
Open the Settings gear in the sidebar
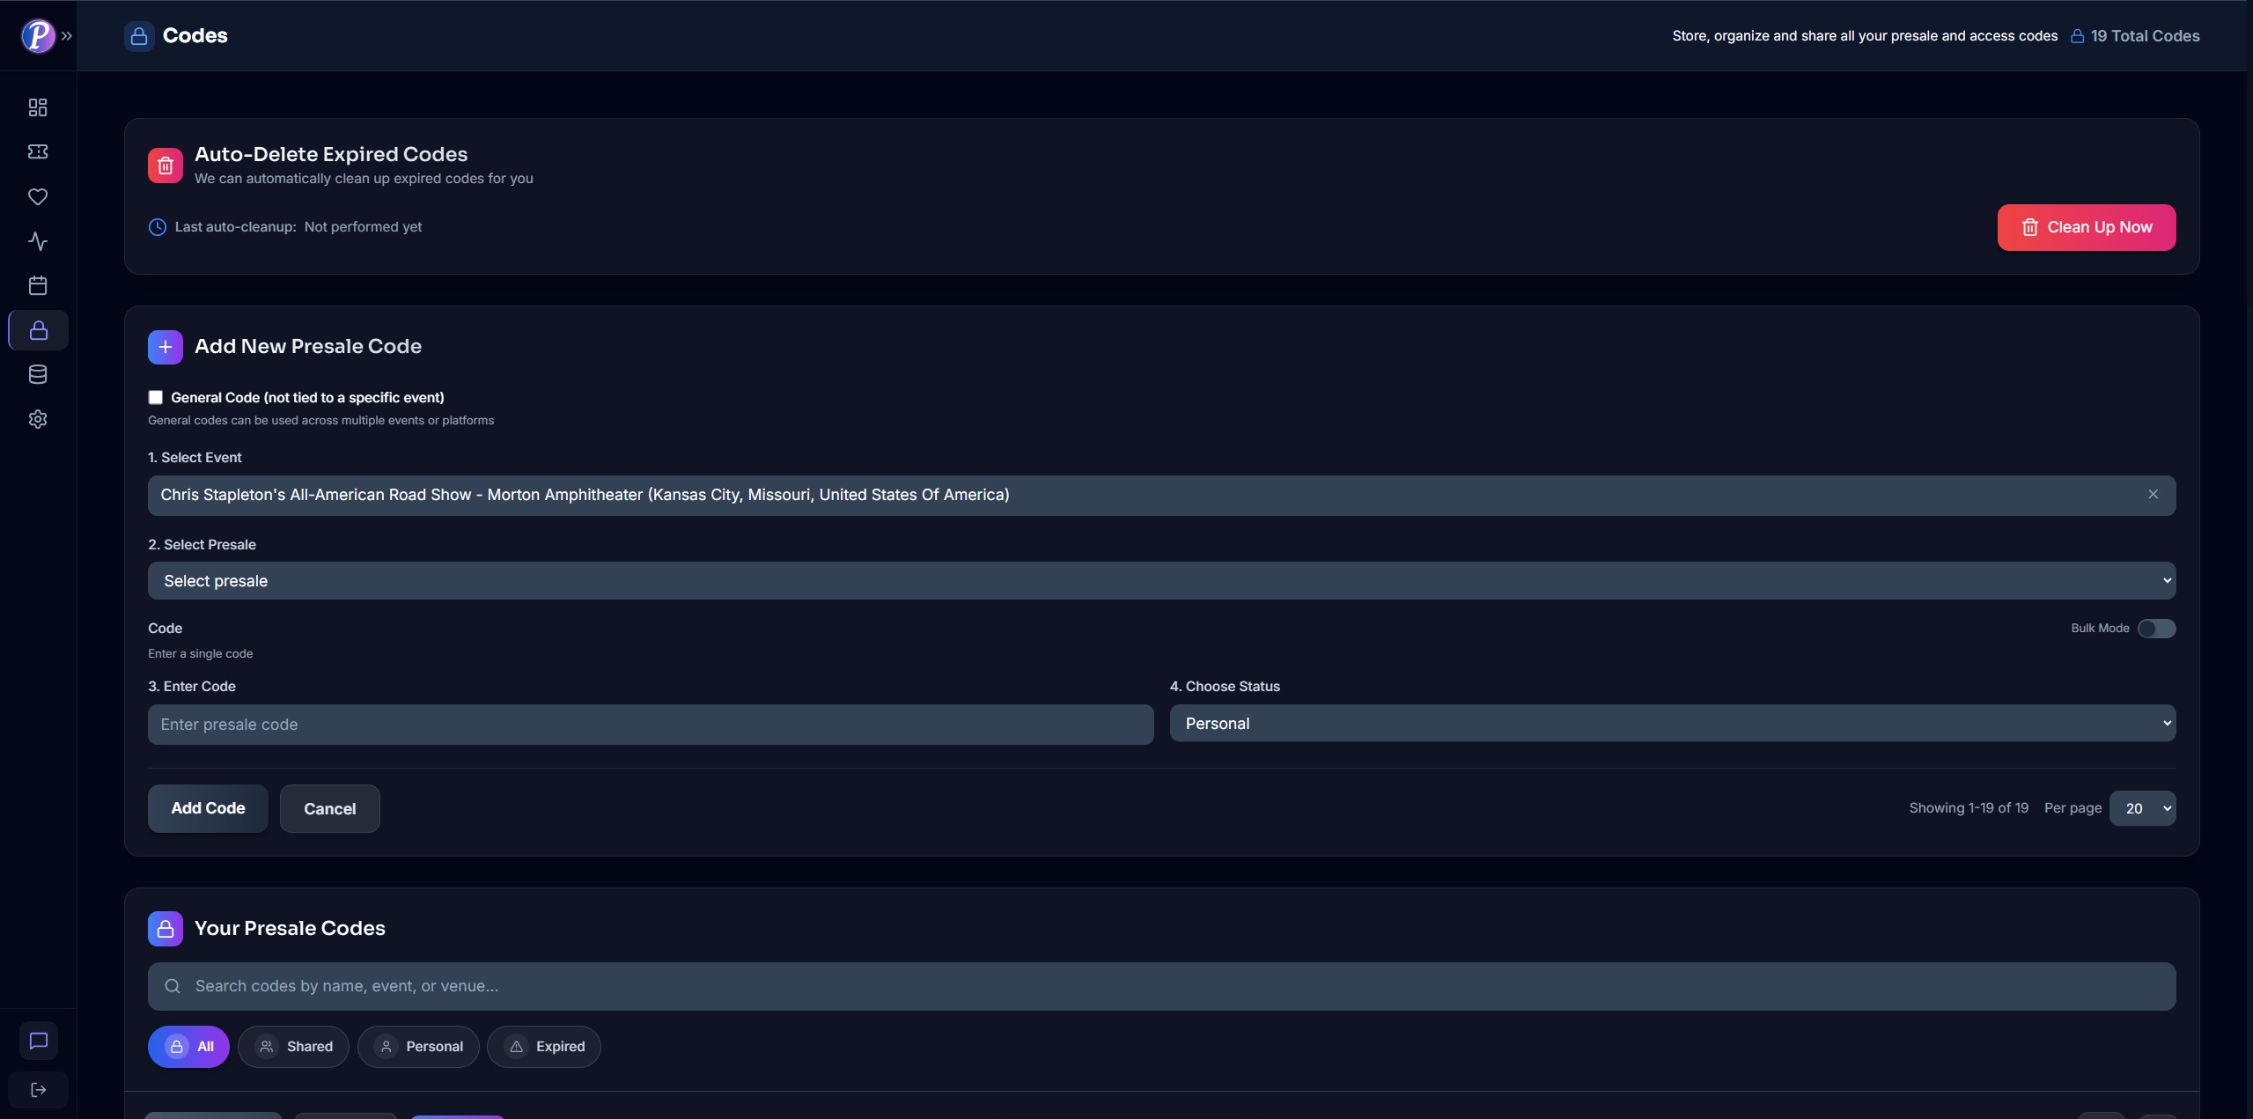(37, 419)
